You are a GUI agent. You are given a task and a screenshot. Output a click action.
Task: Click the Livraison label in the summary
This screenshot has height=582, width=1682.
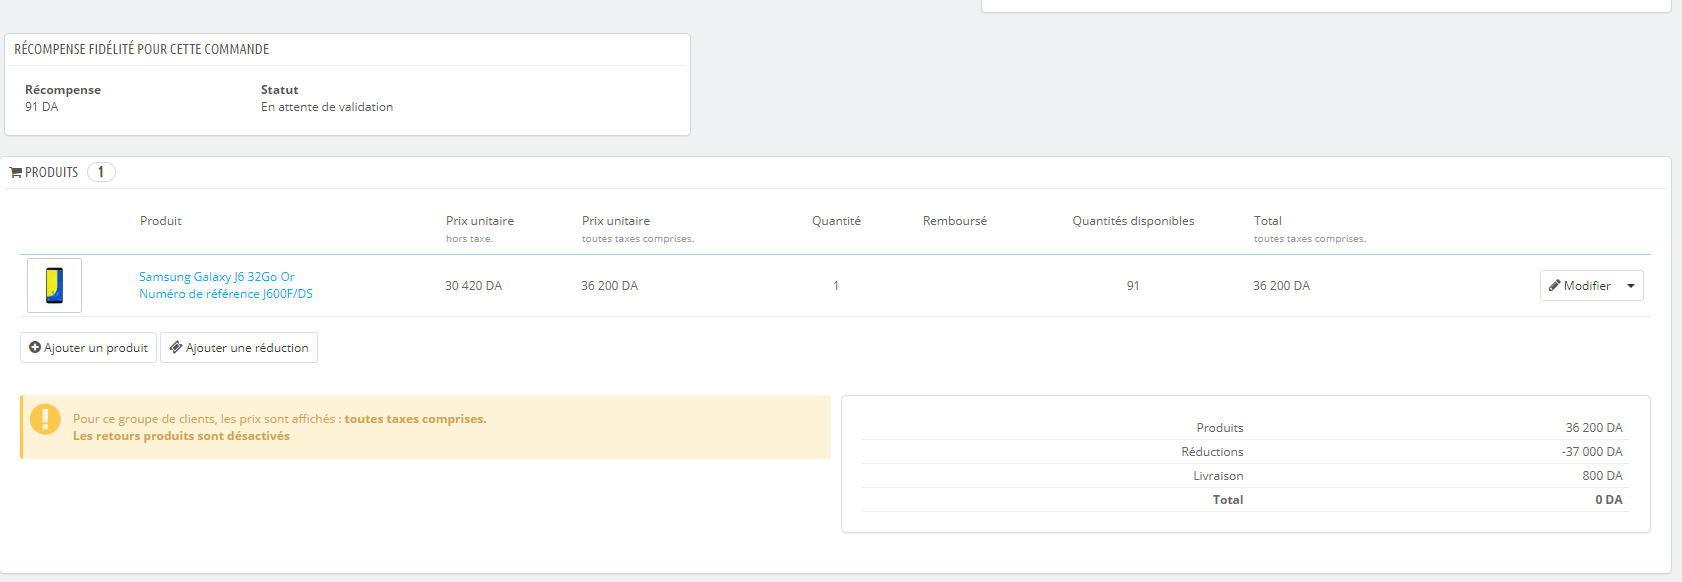pyautogui.click(x=1218, y=476)
